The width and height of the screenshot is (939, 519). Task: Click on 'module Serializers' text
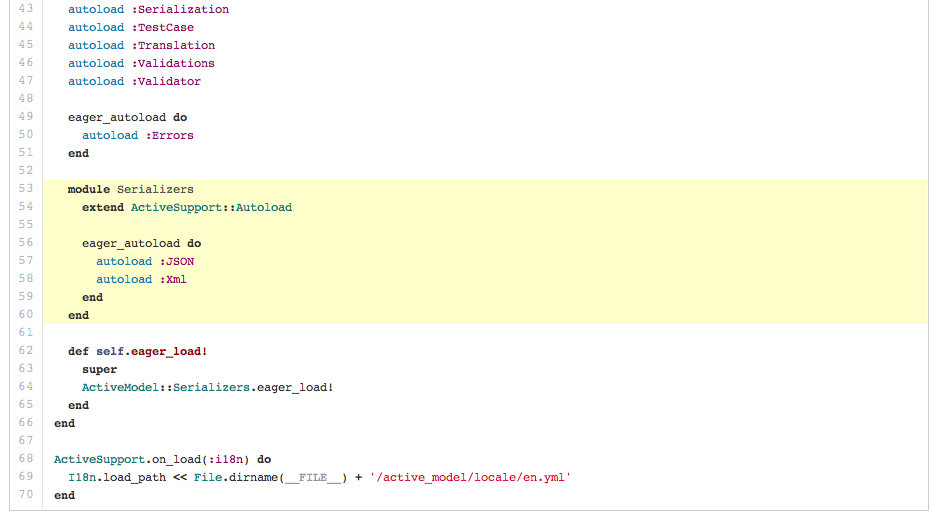(x=131, y=189)
